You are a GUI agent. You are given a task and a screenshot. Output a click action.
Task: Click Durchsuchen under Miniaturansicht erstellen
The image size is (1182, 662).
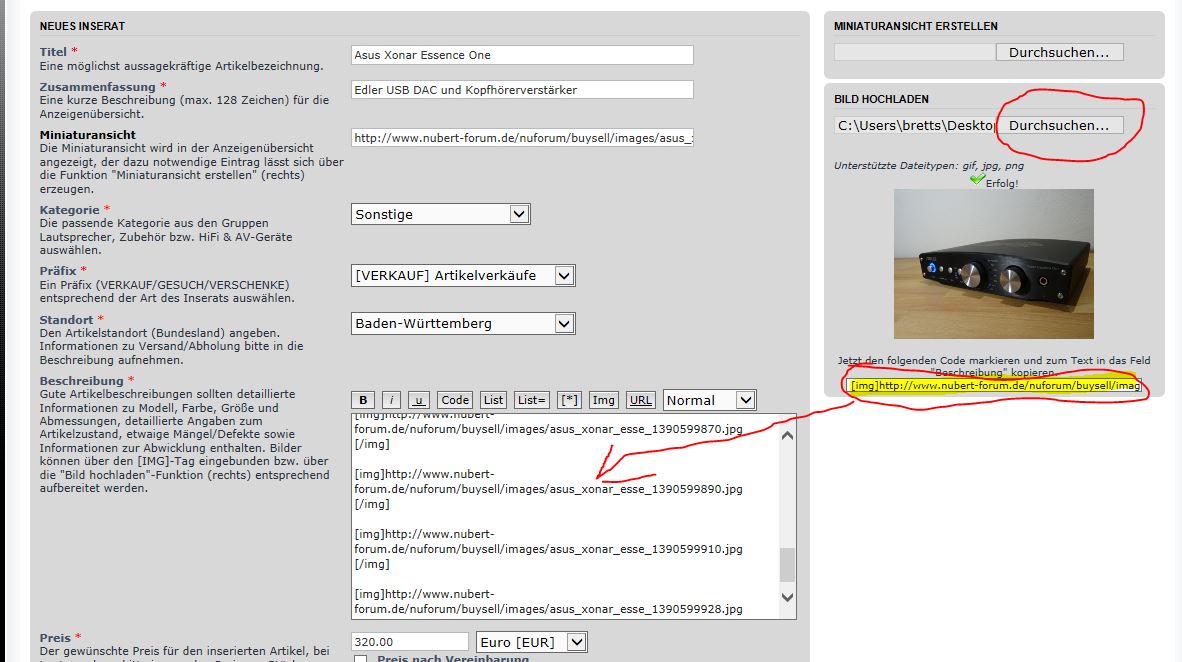click(1059, 52)
